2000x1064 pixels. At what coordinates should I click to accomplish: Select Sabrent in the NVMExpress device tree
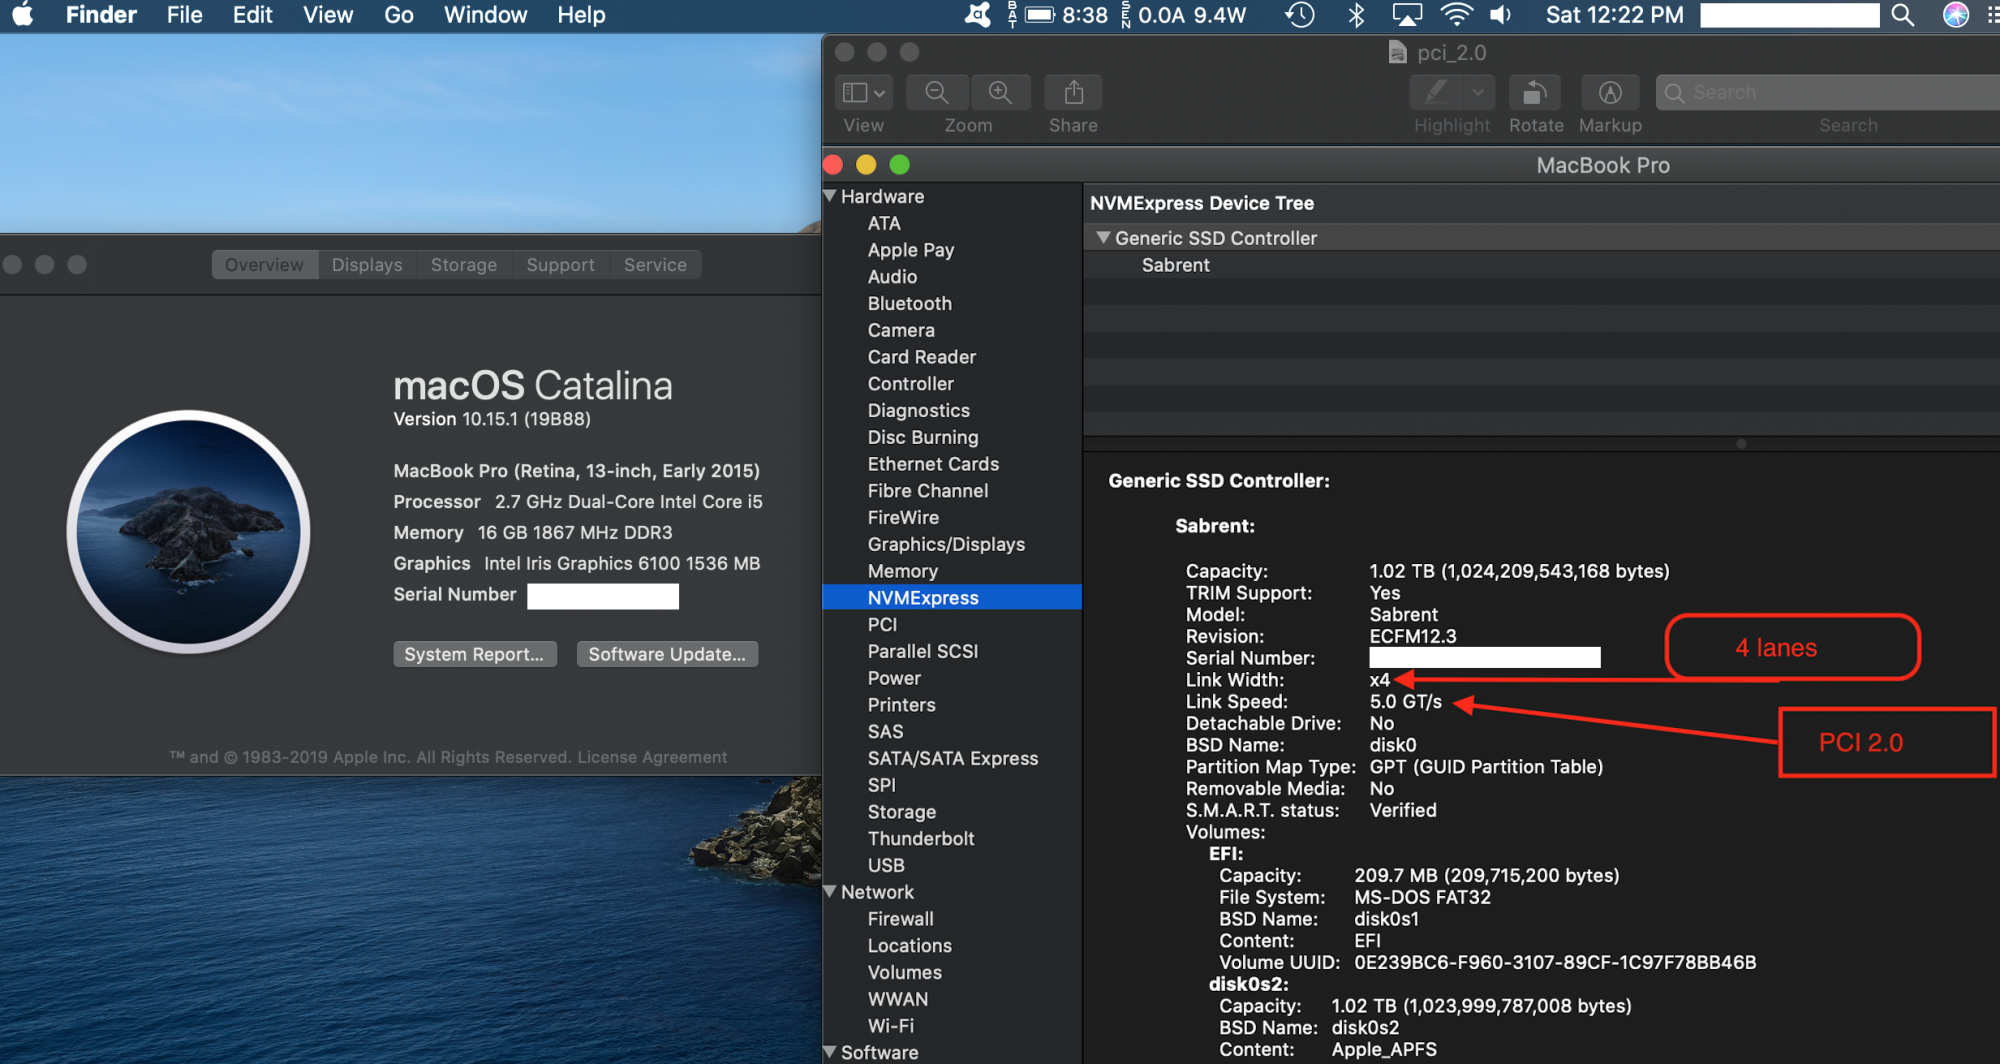(x=1175, y=265)
